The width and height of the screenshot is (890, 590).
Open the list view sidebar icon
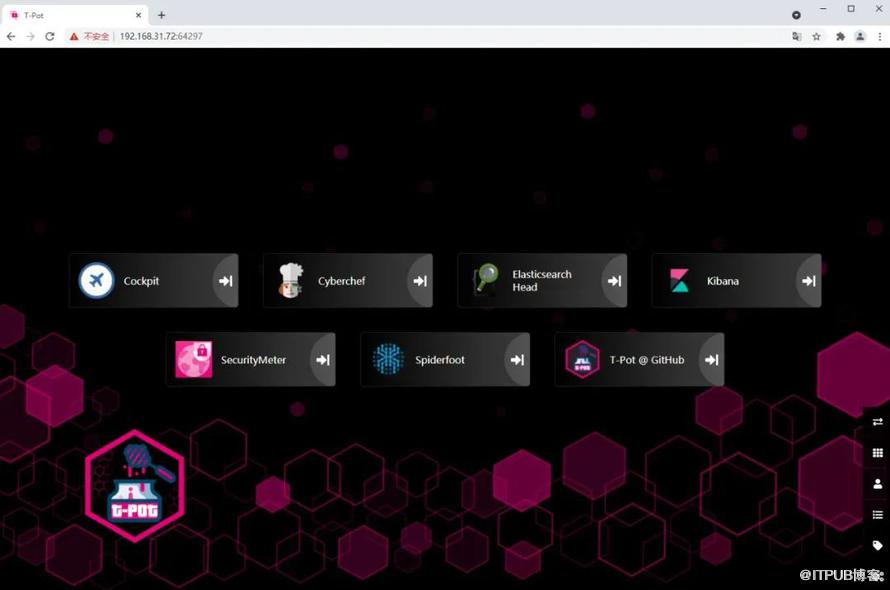pos(878,514)
